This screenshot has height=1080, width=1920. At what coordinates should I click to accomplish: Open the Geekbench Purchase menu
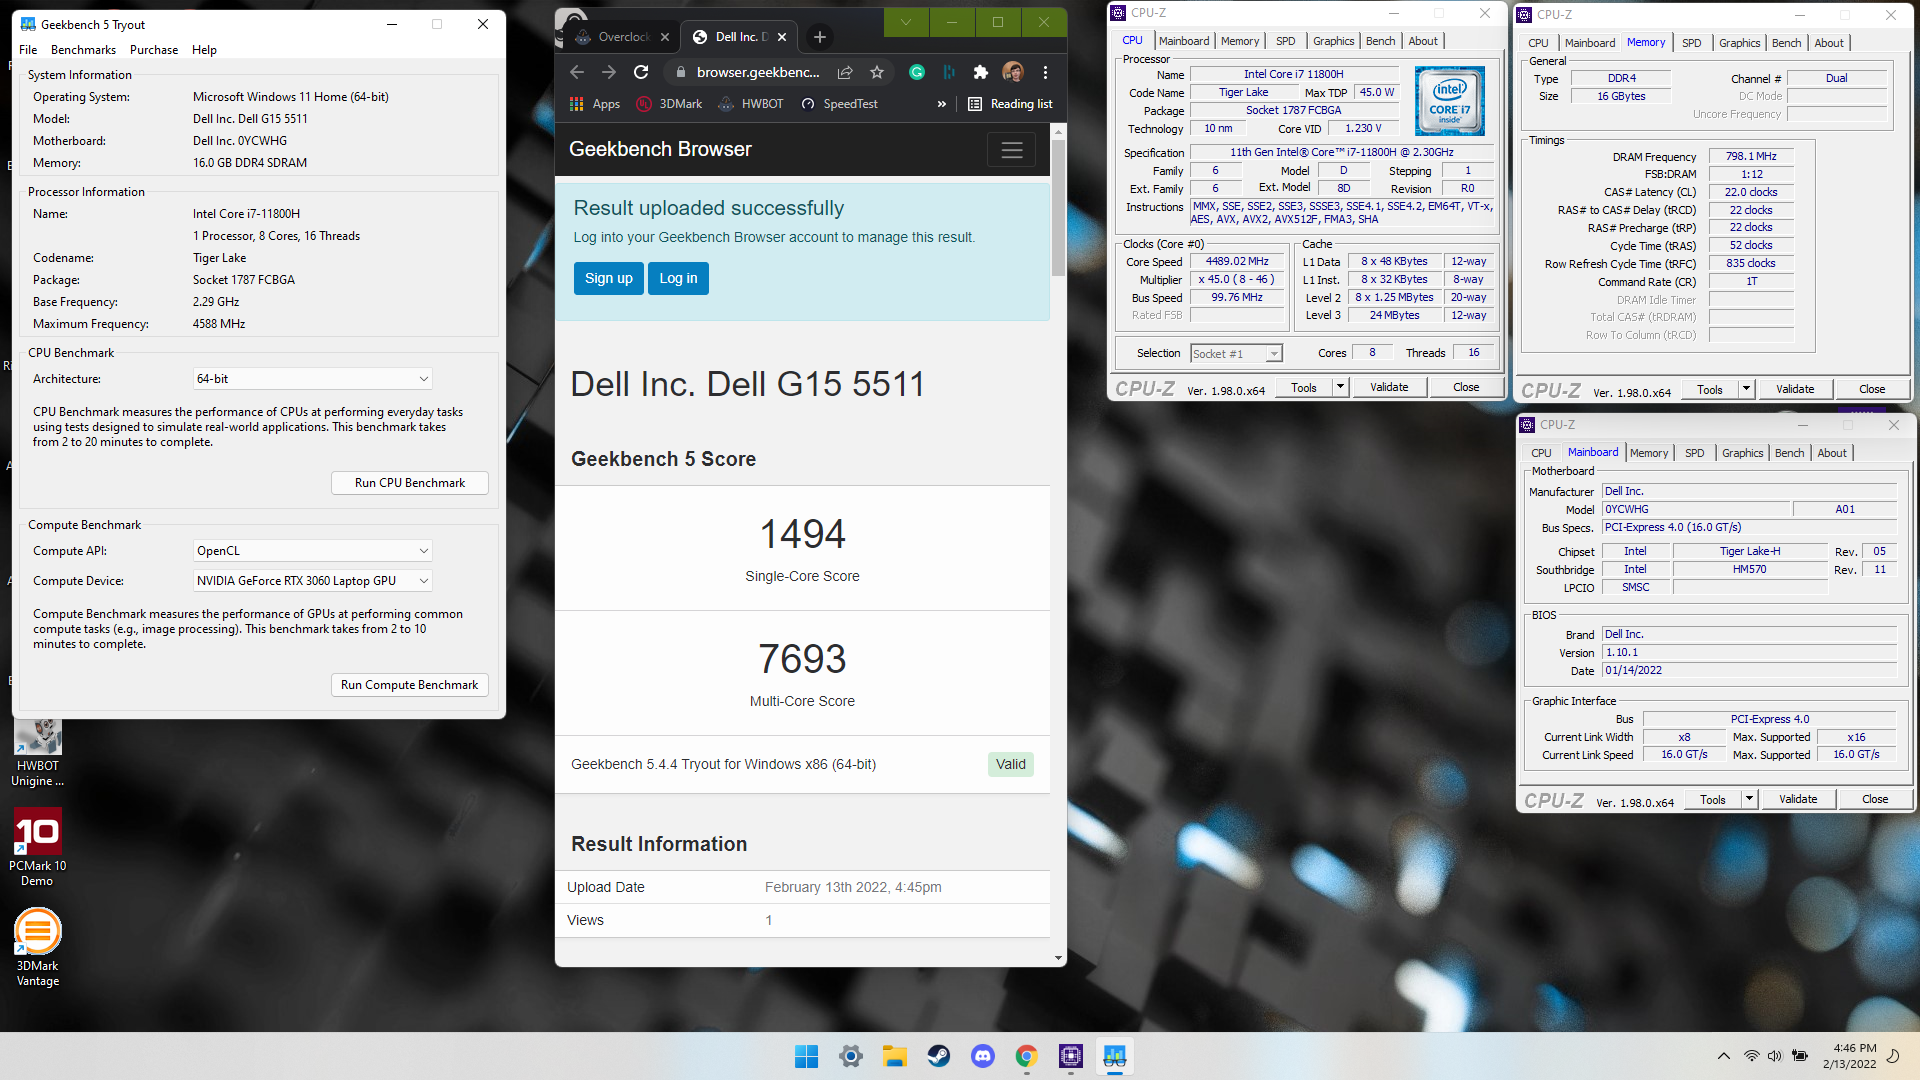pyautogui.click(x=154, y=50)
